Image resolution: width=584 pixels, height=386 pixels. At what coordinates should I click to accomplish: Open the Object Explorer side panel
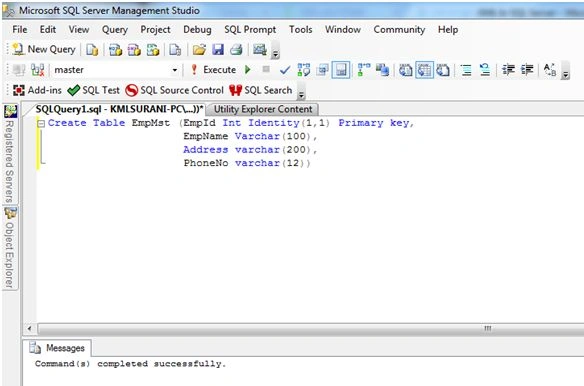tap(10, 247)
